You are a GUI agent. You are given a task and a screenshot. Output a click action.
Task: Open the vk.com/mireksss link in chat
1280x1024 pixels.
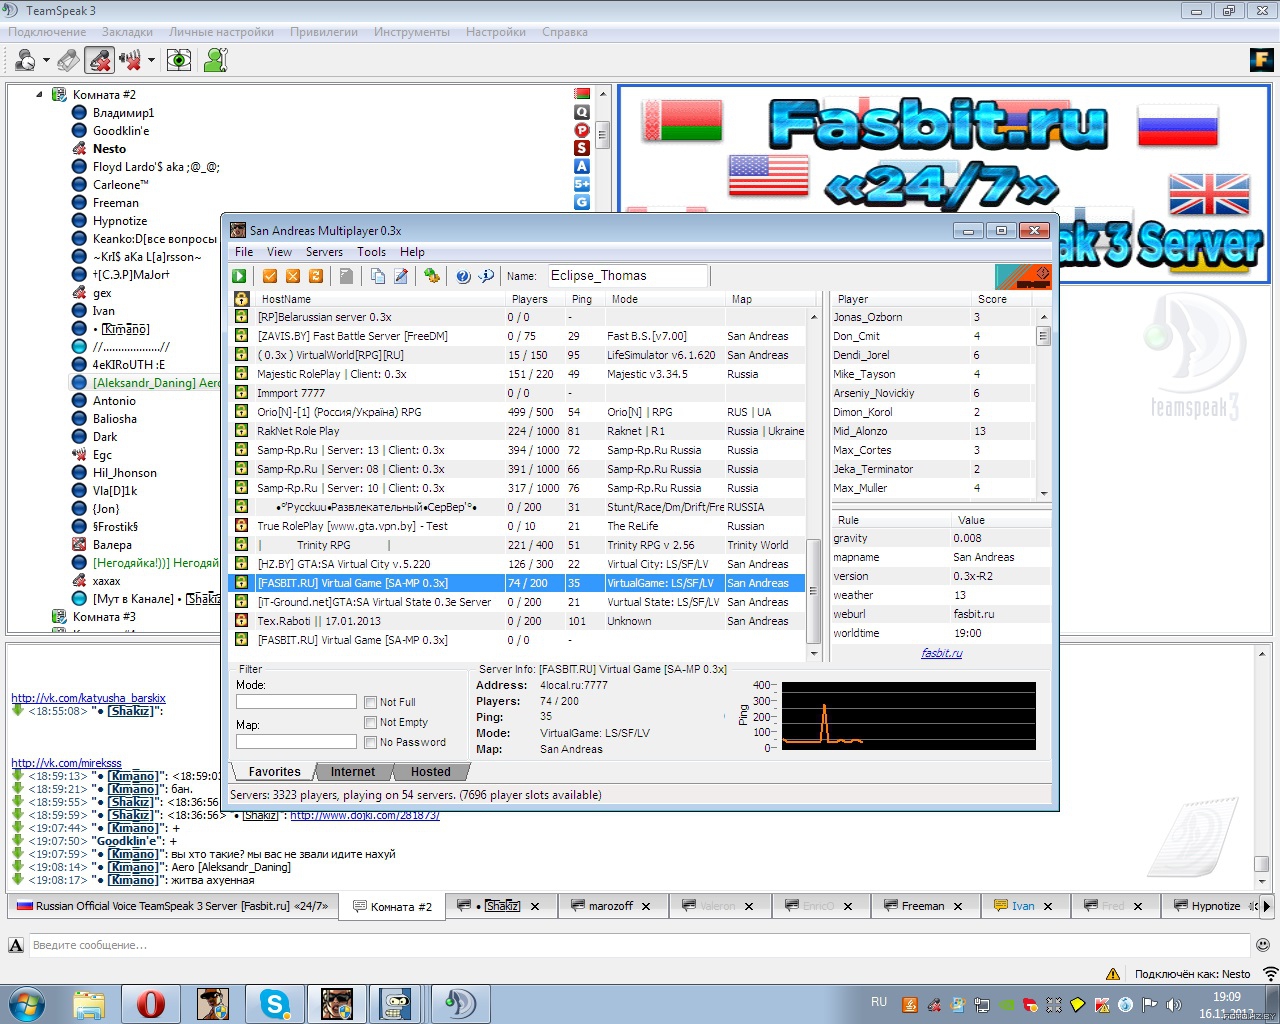pyautogui.click(x=66, y=763)
